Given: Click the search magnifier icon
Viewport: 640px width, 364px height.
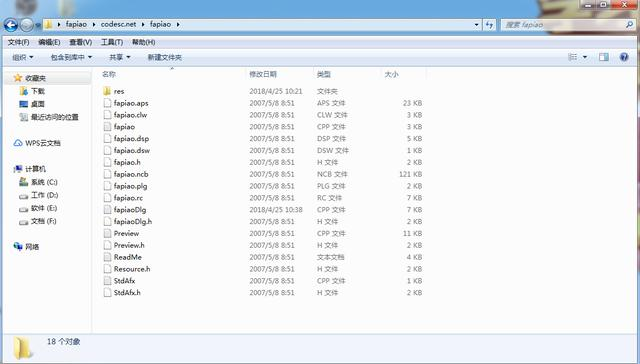Looking at the screenshot, I should (629, 25).
